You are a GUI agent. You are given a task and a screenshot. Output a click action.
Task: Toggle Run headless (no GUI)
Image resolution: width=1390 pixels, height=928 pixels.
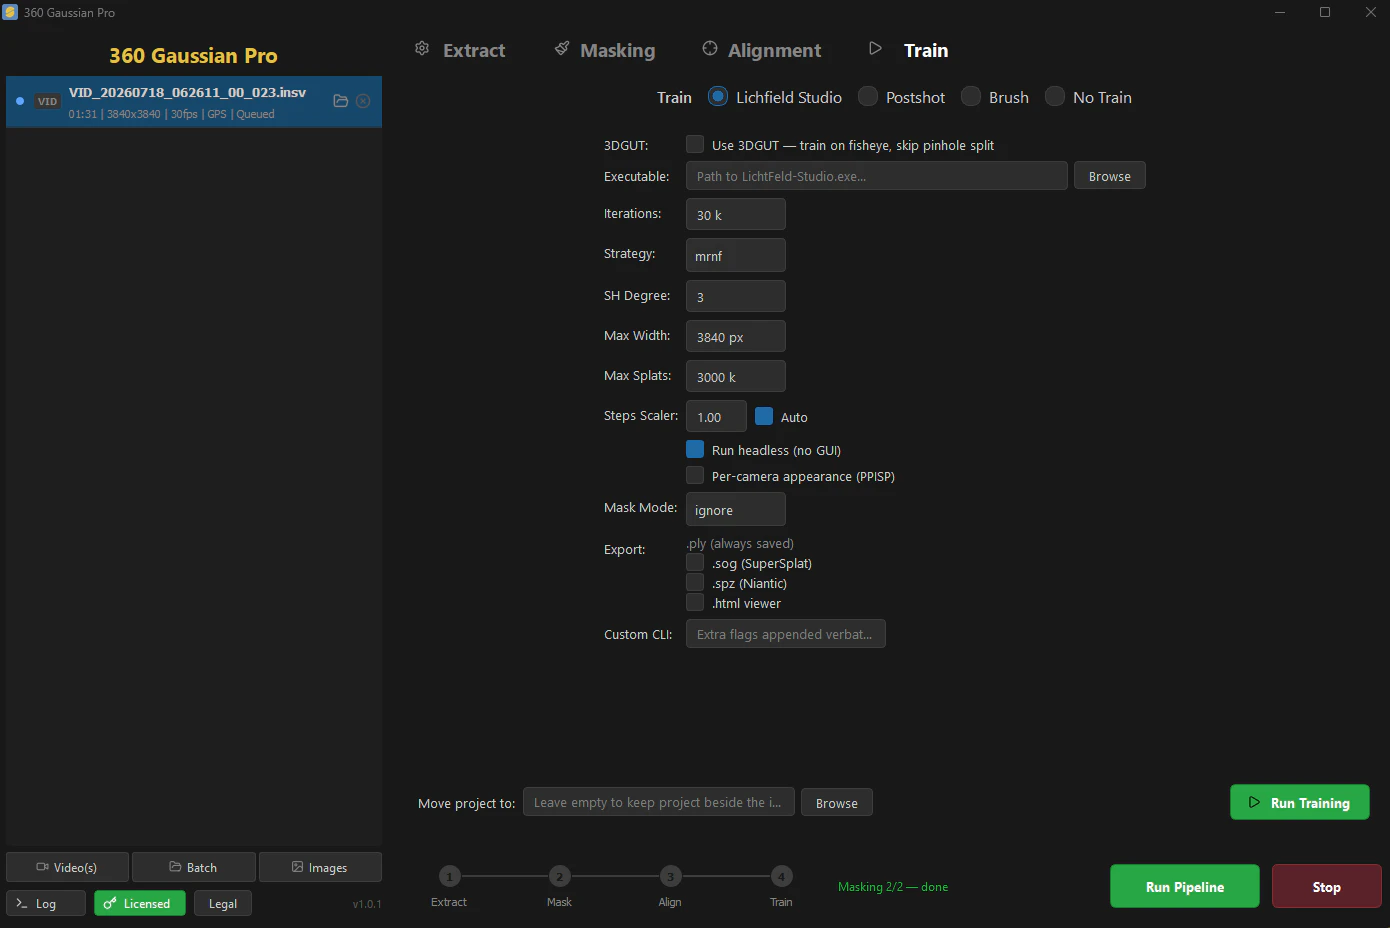point(695,450)
